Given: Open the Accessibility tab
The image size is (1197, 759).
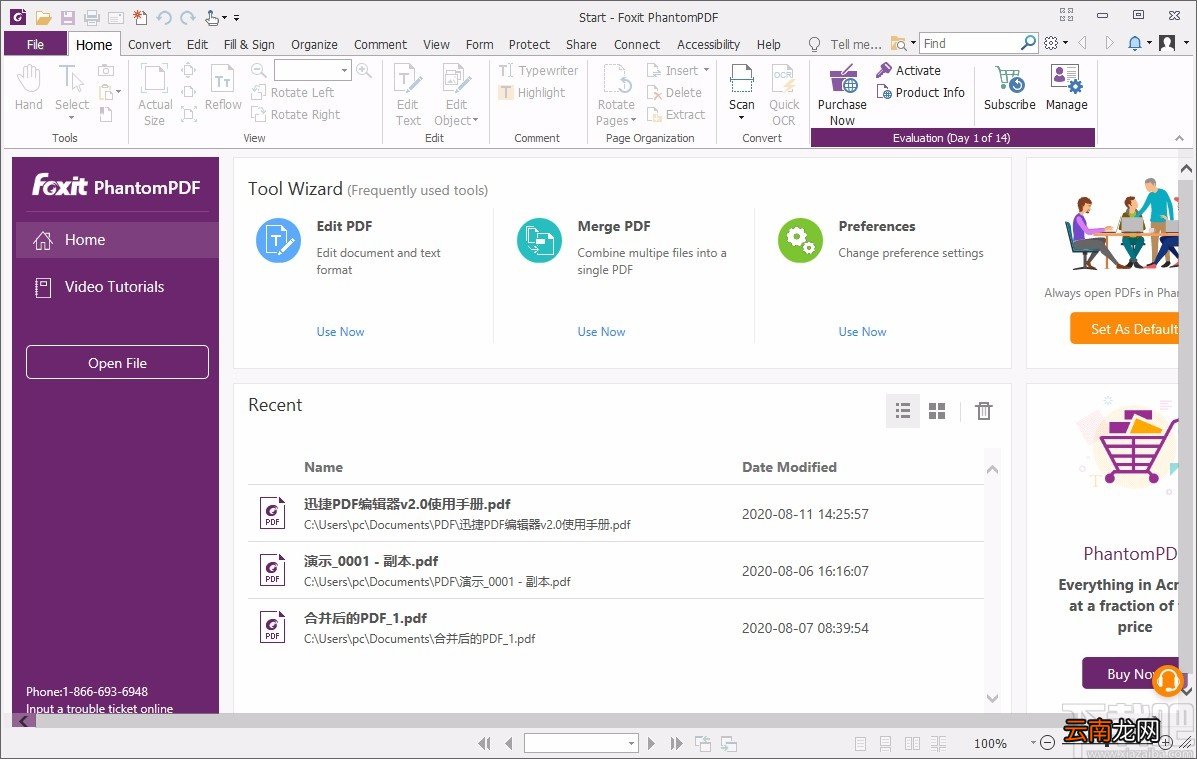Looking at the screenshot, I should click(708, 44).
